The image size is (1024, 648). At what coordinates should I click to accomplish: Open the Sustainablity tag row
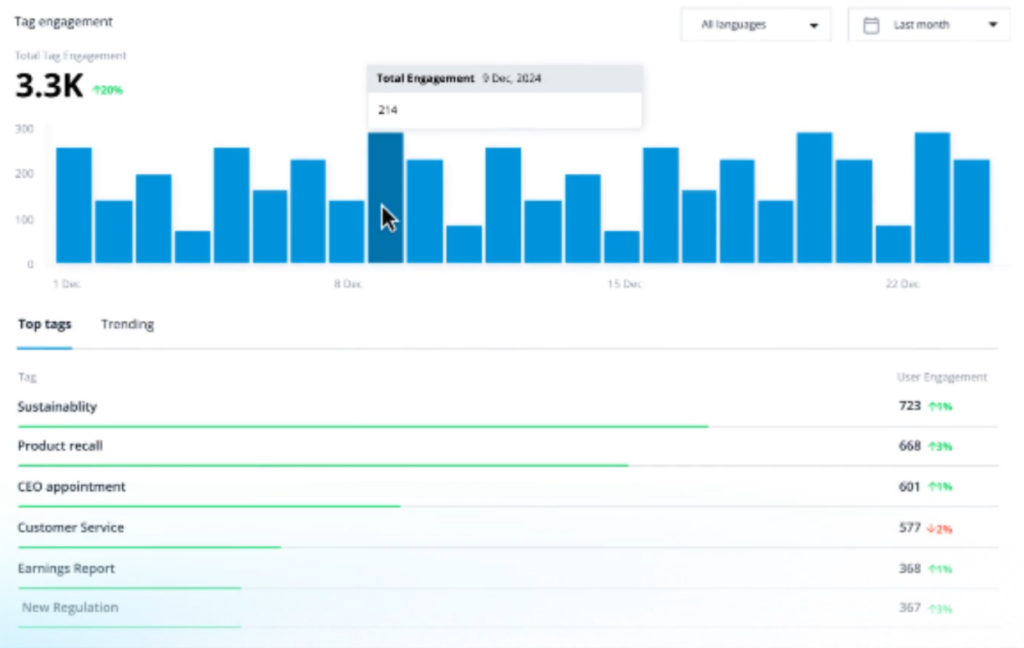57,407
